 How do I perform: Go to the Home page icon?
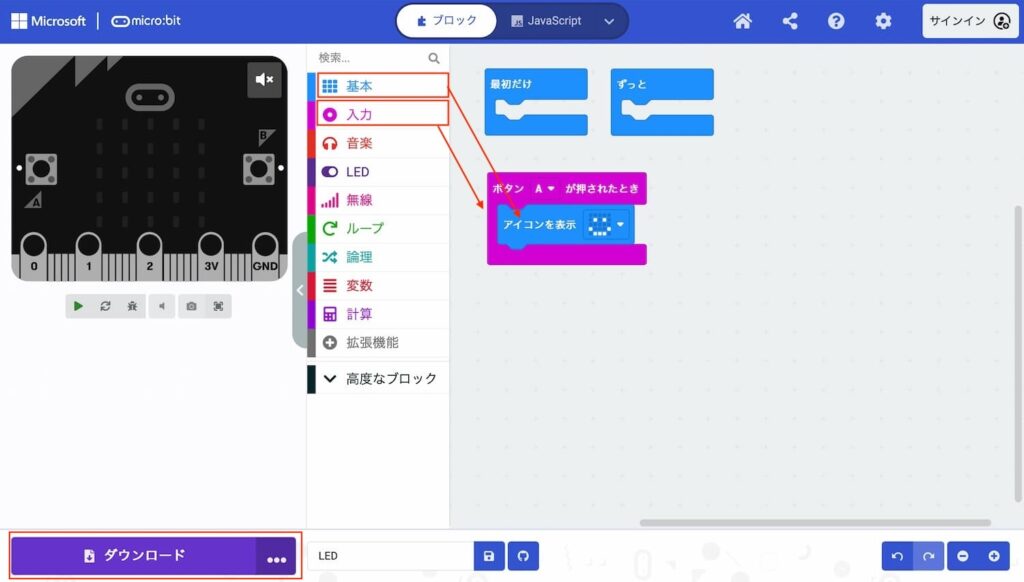742,21
